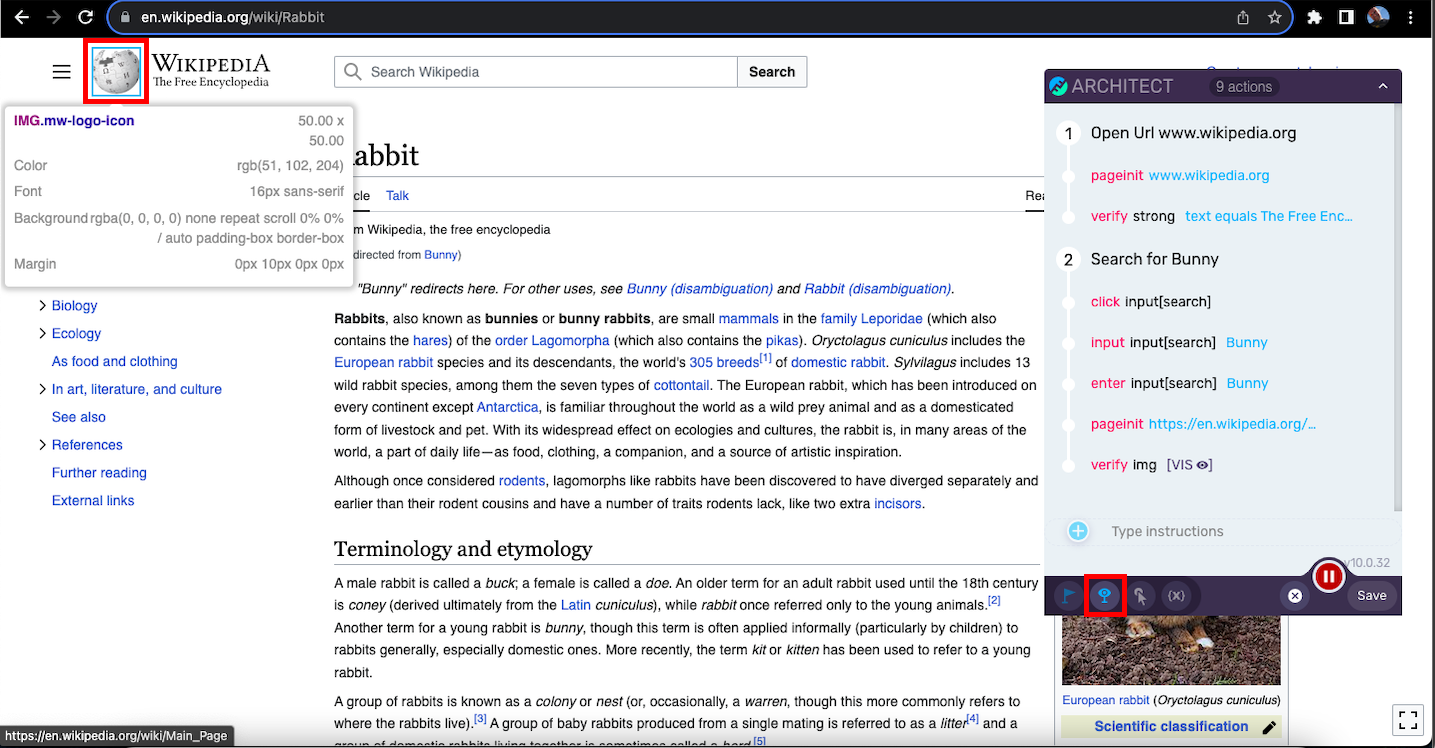Select the verify img action row
1435x748 pixels.
(1151, 465)
